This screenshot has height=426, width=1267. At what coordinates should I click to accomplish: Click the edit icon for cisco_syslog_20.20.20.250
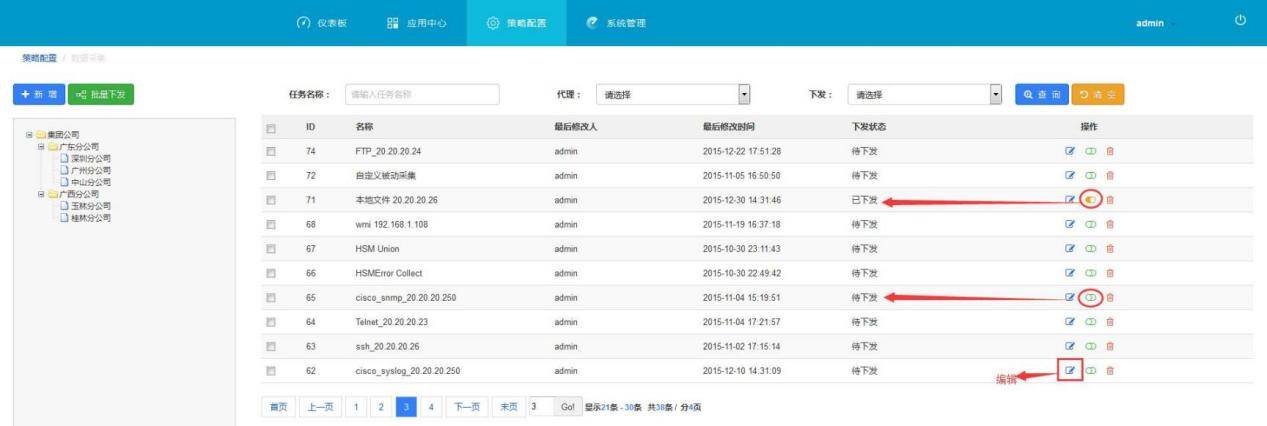1070,371
